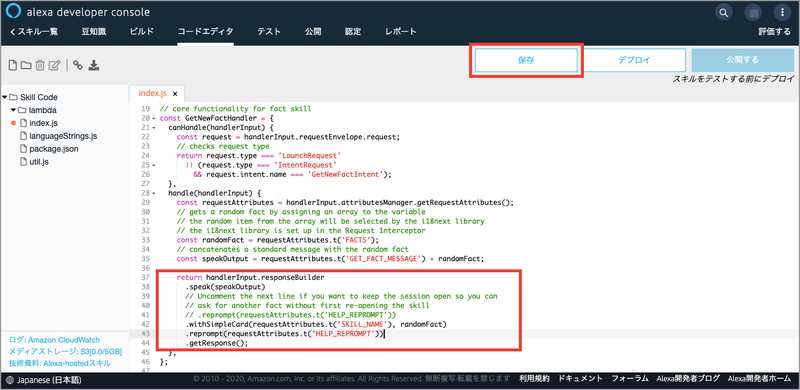Open the three-dot more menu
Screen dimensions: 800x390
[782, 12]
